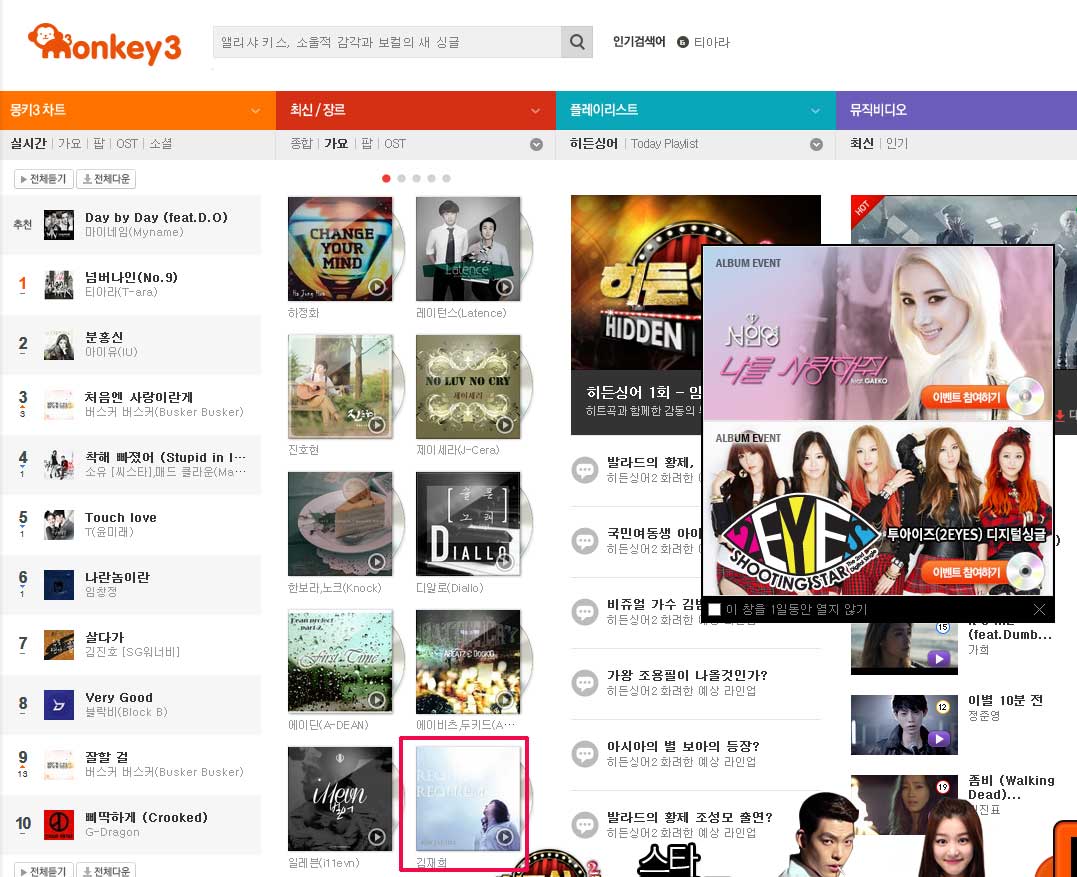Click the search magnifier icon
Image resolution: width=1077 pixels, height=877 pixels.
(x=577, y=42)
